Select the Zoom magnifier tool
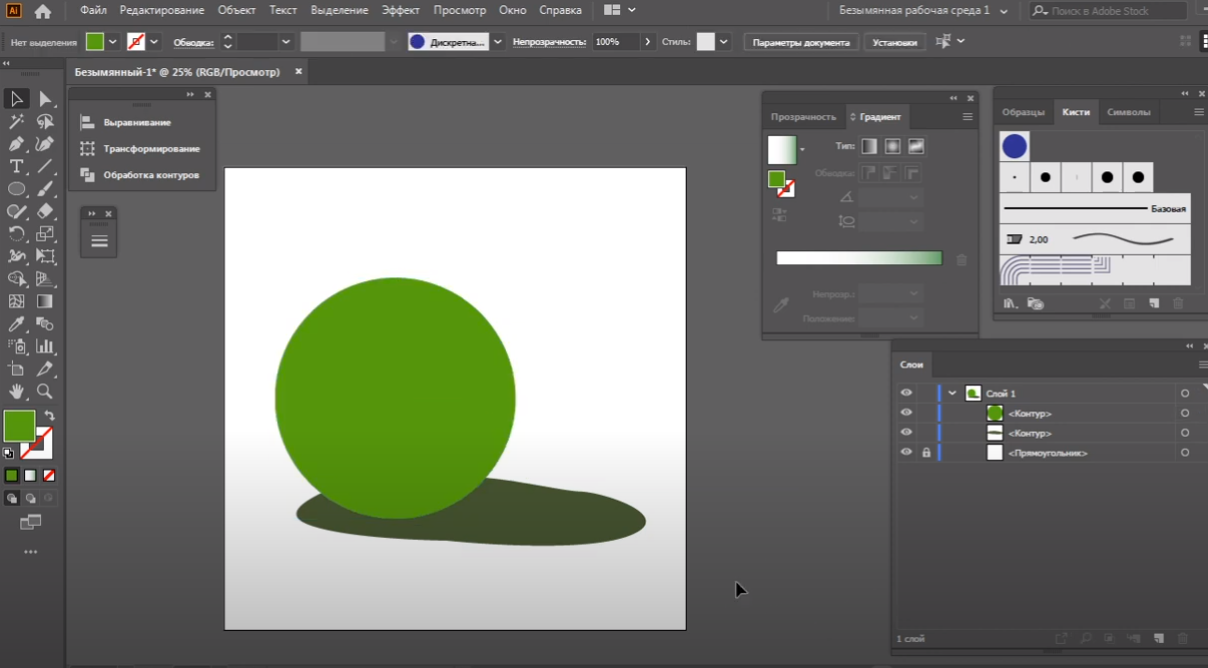 (x=45, y=392)
